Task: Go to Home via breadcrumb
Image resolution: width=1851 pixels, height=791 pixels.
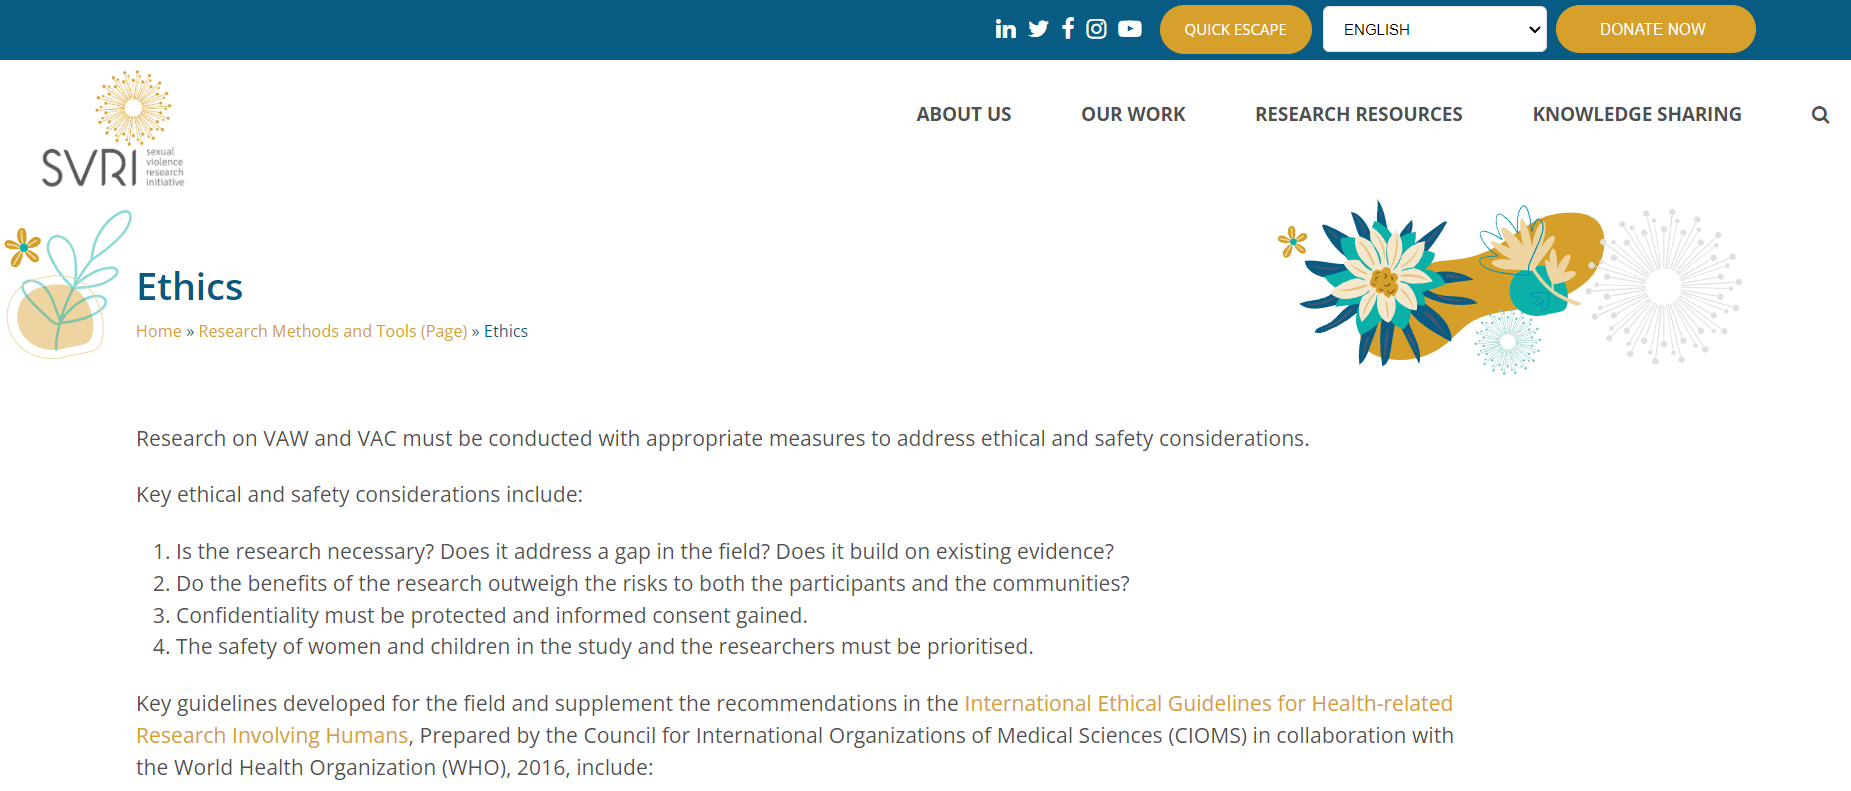Action: (158, 330)
